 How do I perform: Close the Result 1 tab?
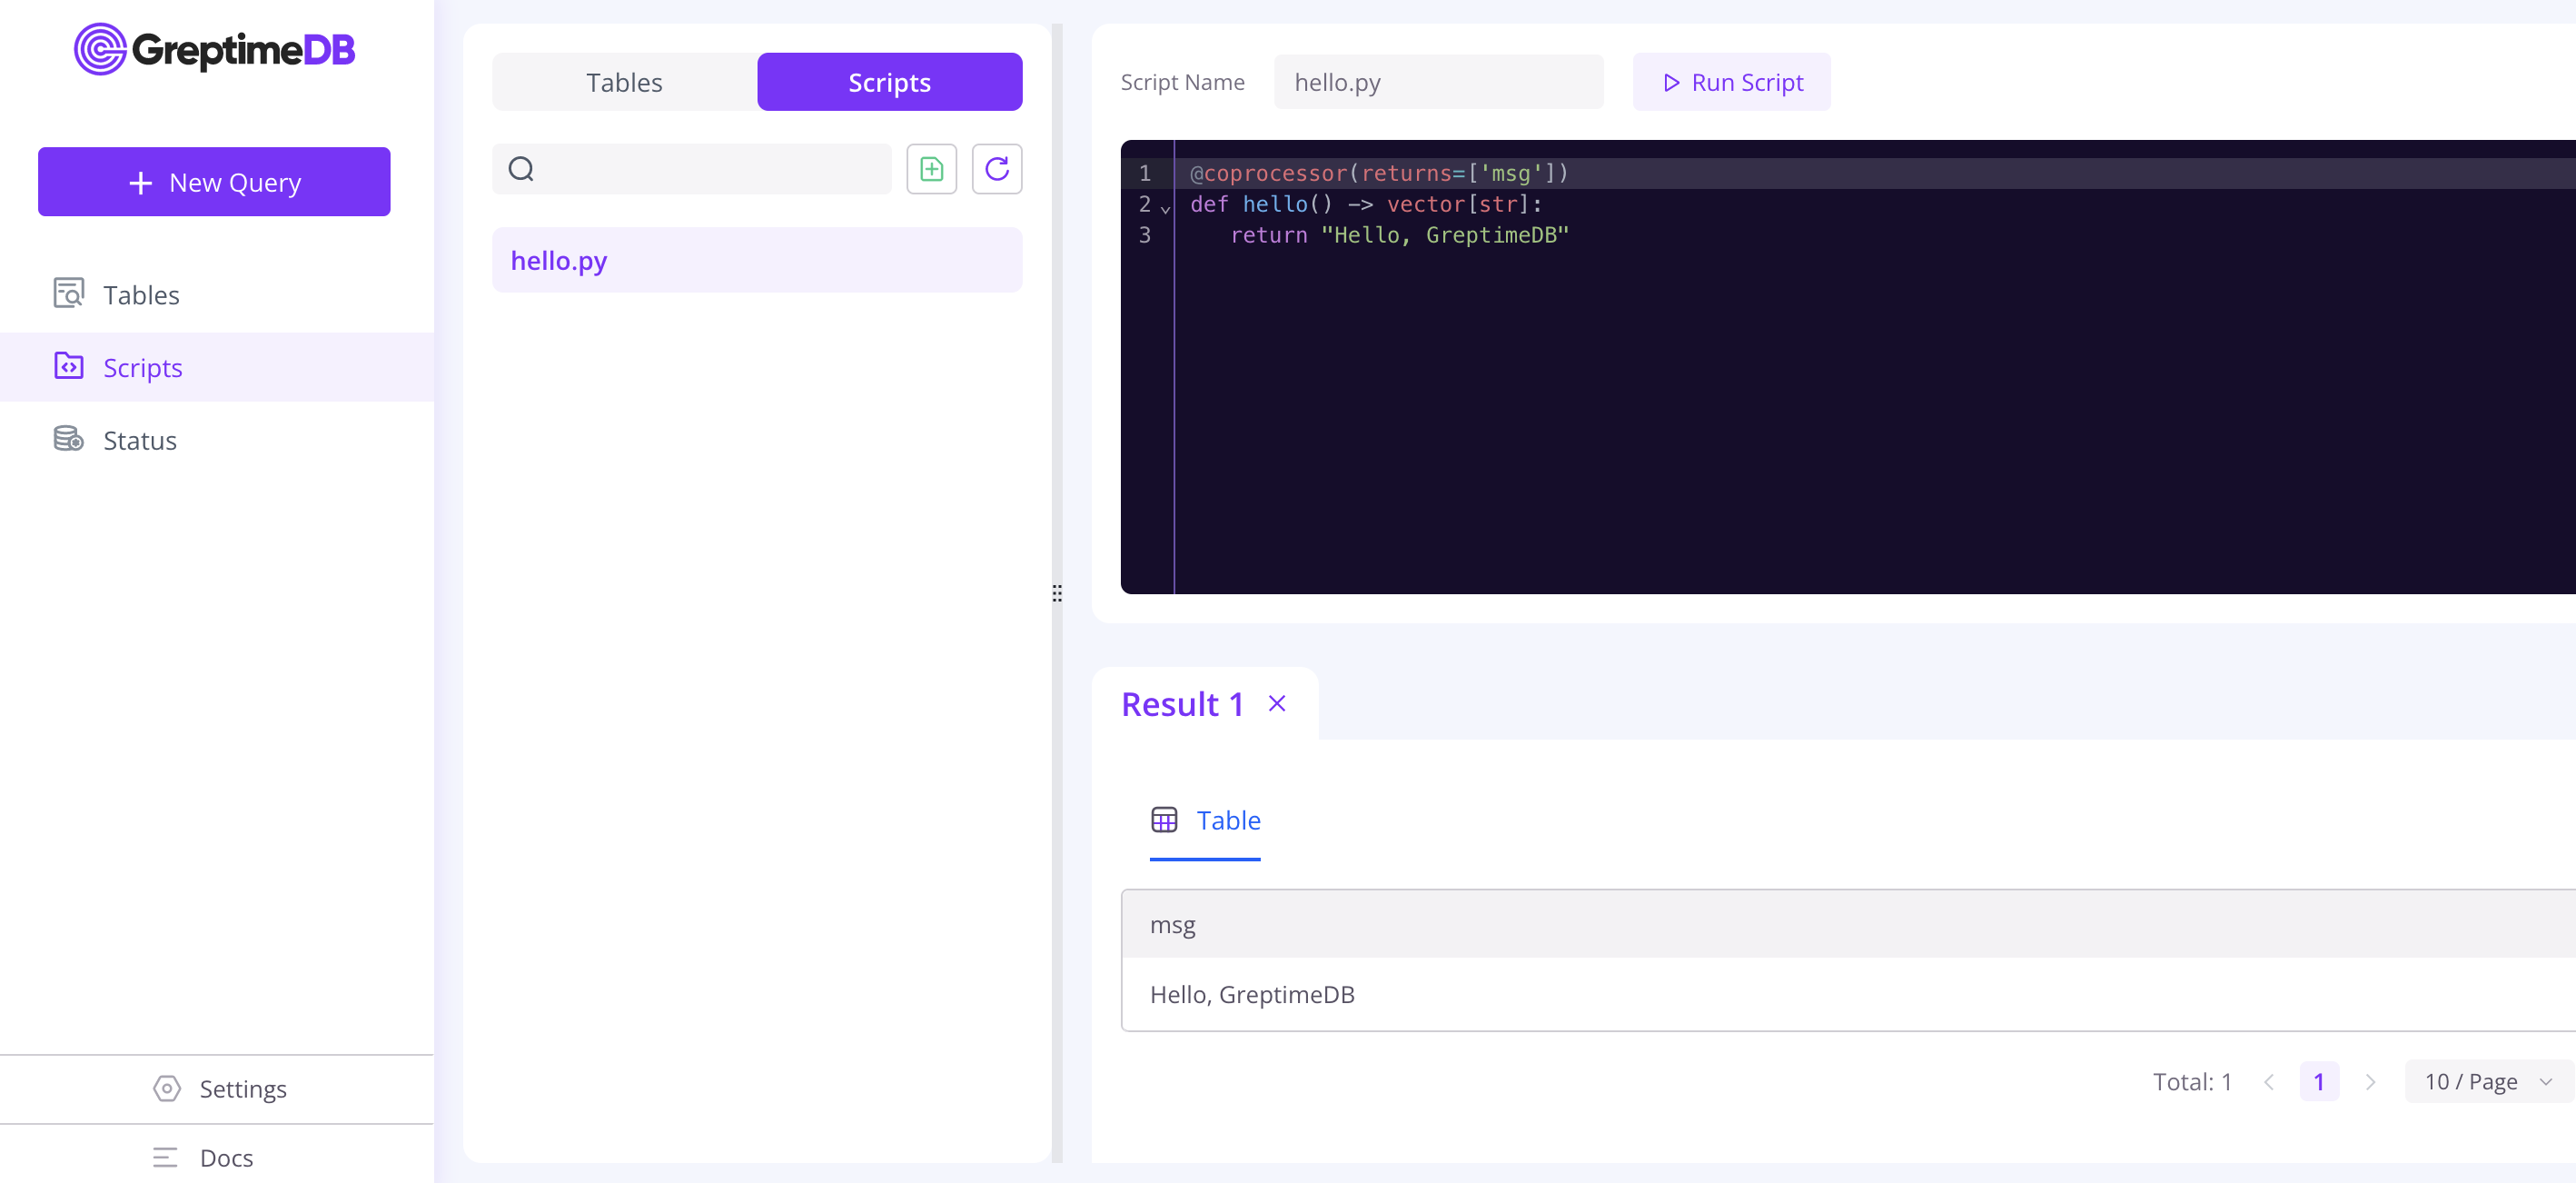coord(1277,703)
